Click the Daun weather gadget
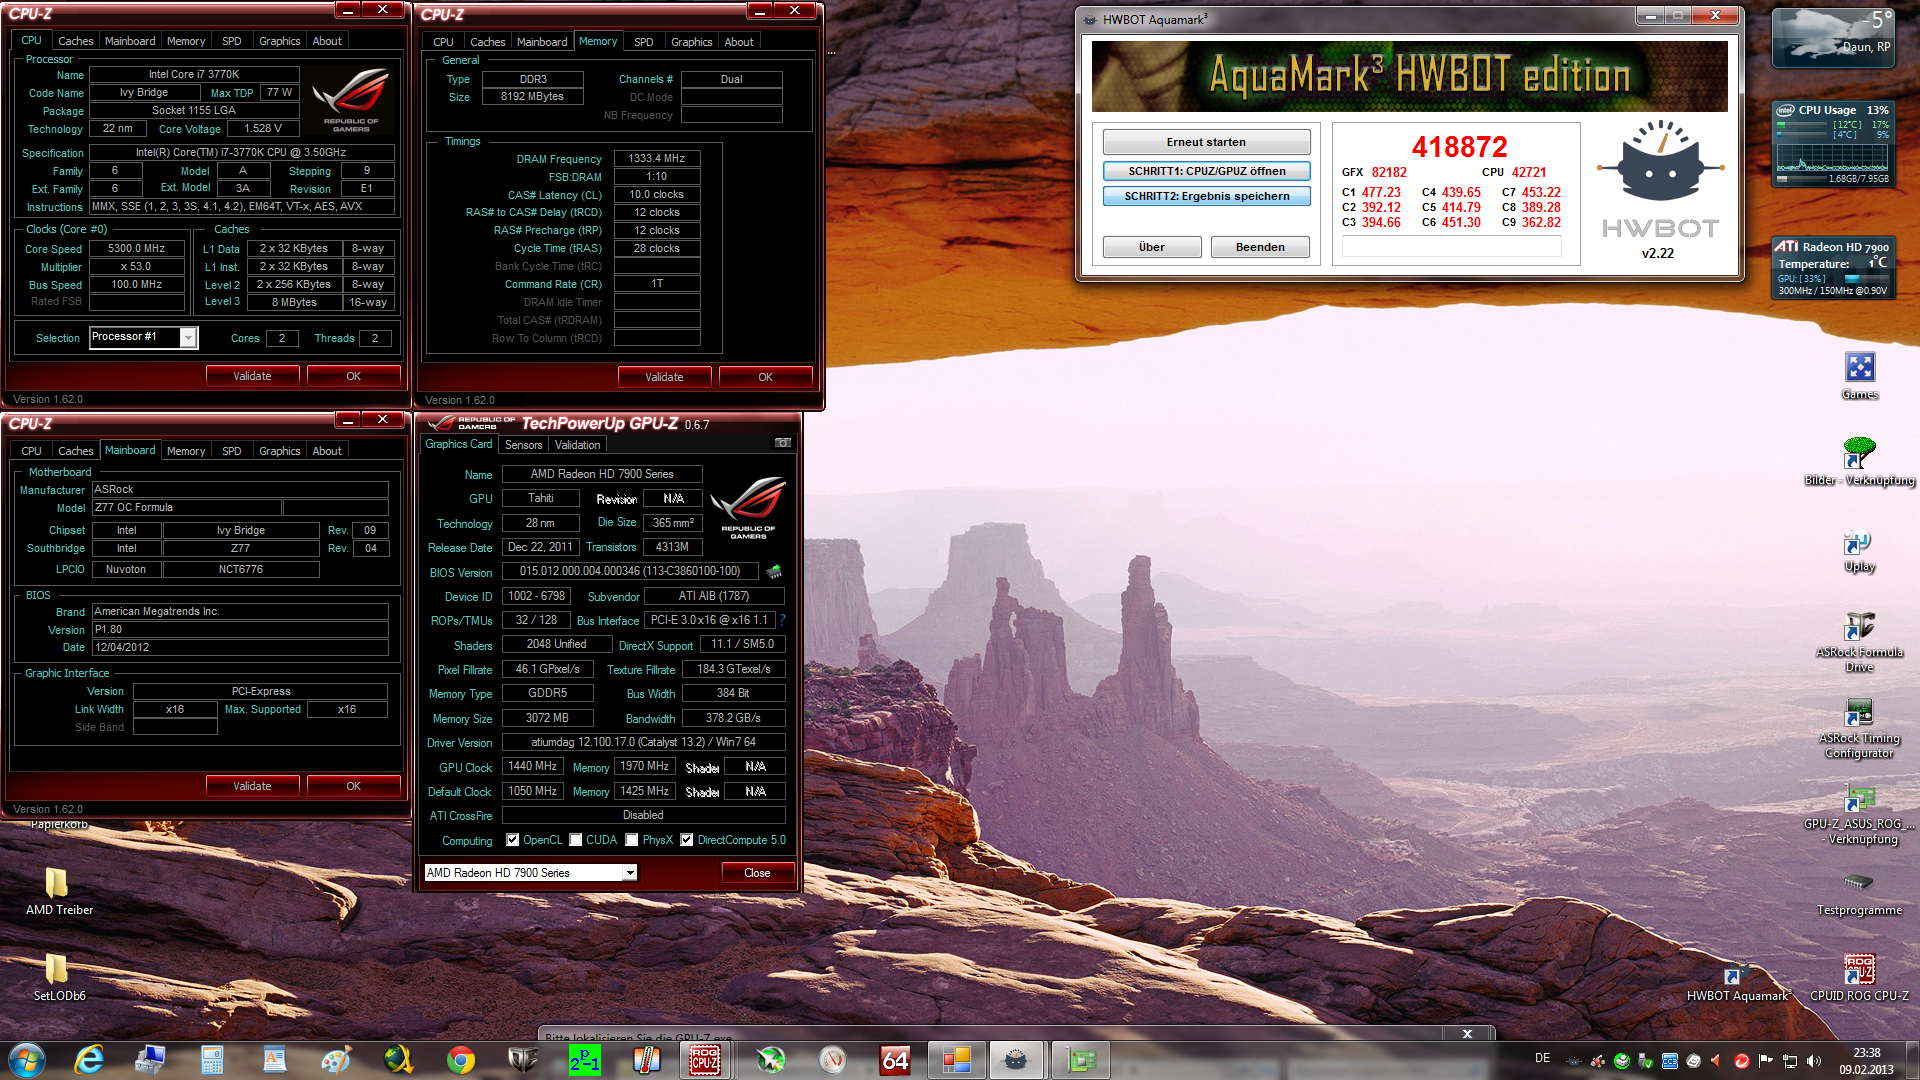Viewport: 1920px width, 1080px height. coord(1832,37)
